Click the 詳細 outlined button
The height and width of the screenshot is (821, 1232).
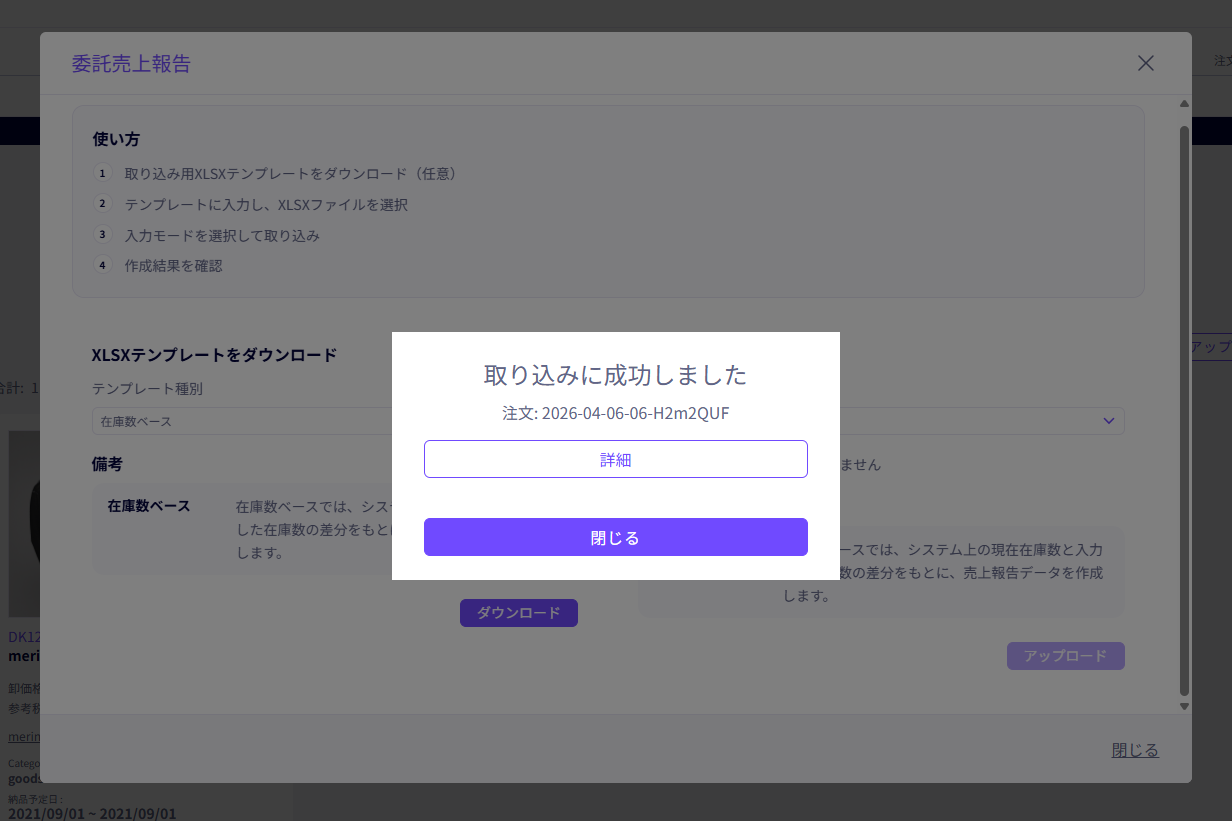(616, 458)
